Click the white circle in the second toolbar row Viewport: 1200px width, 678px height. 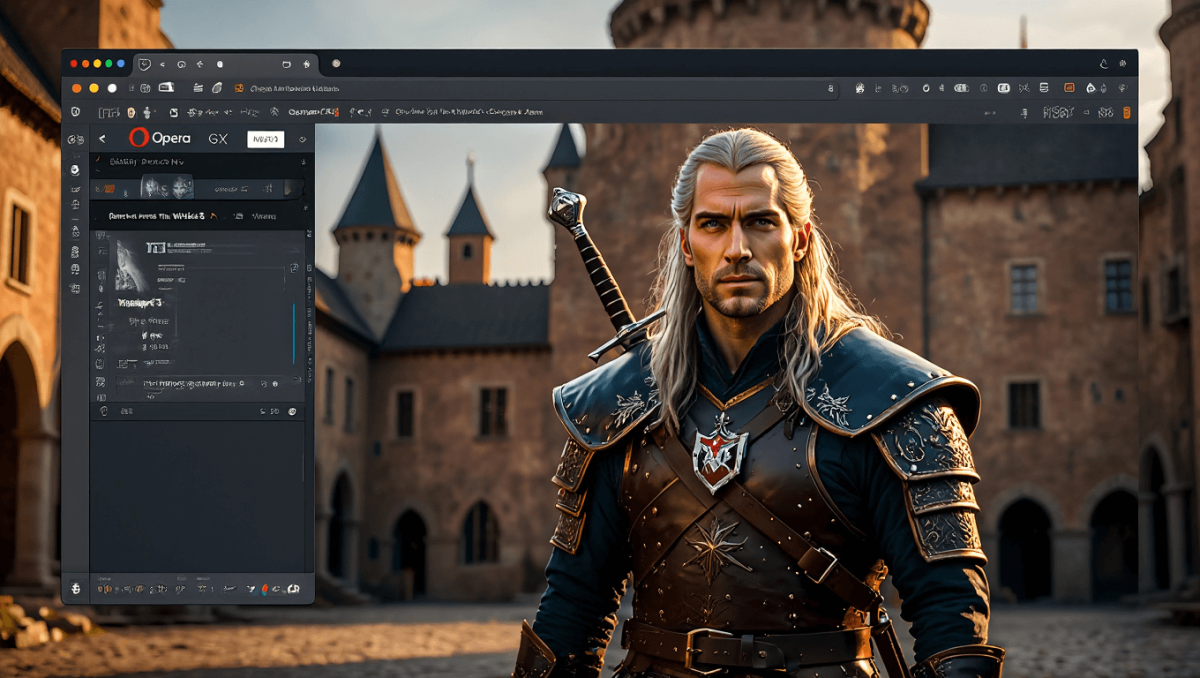pos(112,88)
